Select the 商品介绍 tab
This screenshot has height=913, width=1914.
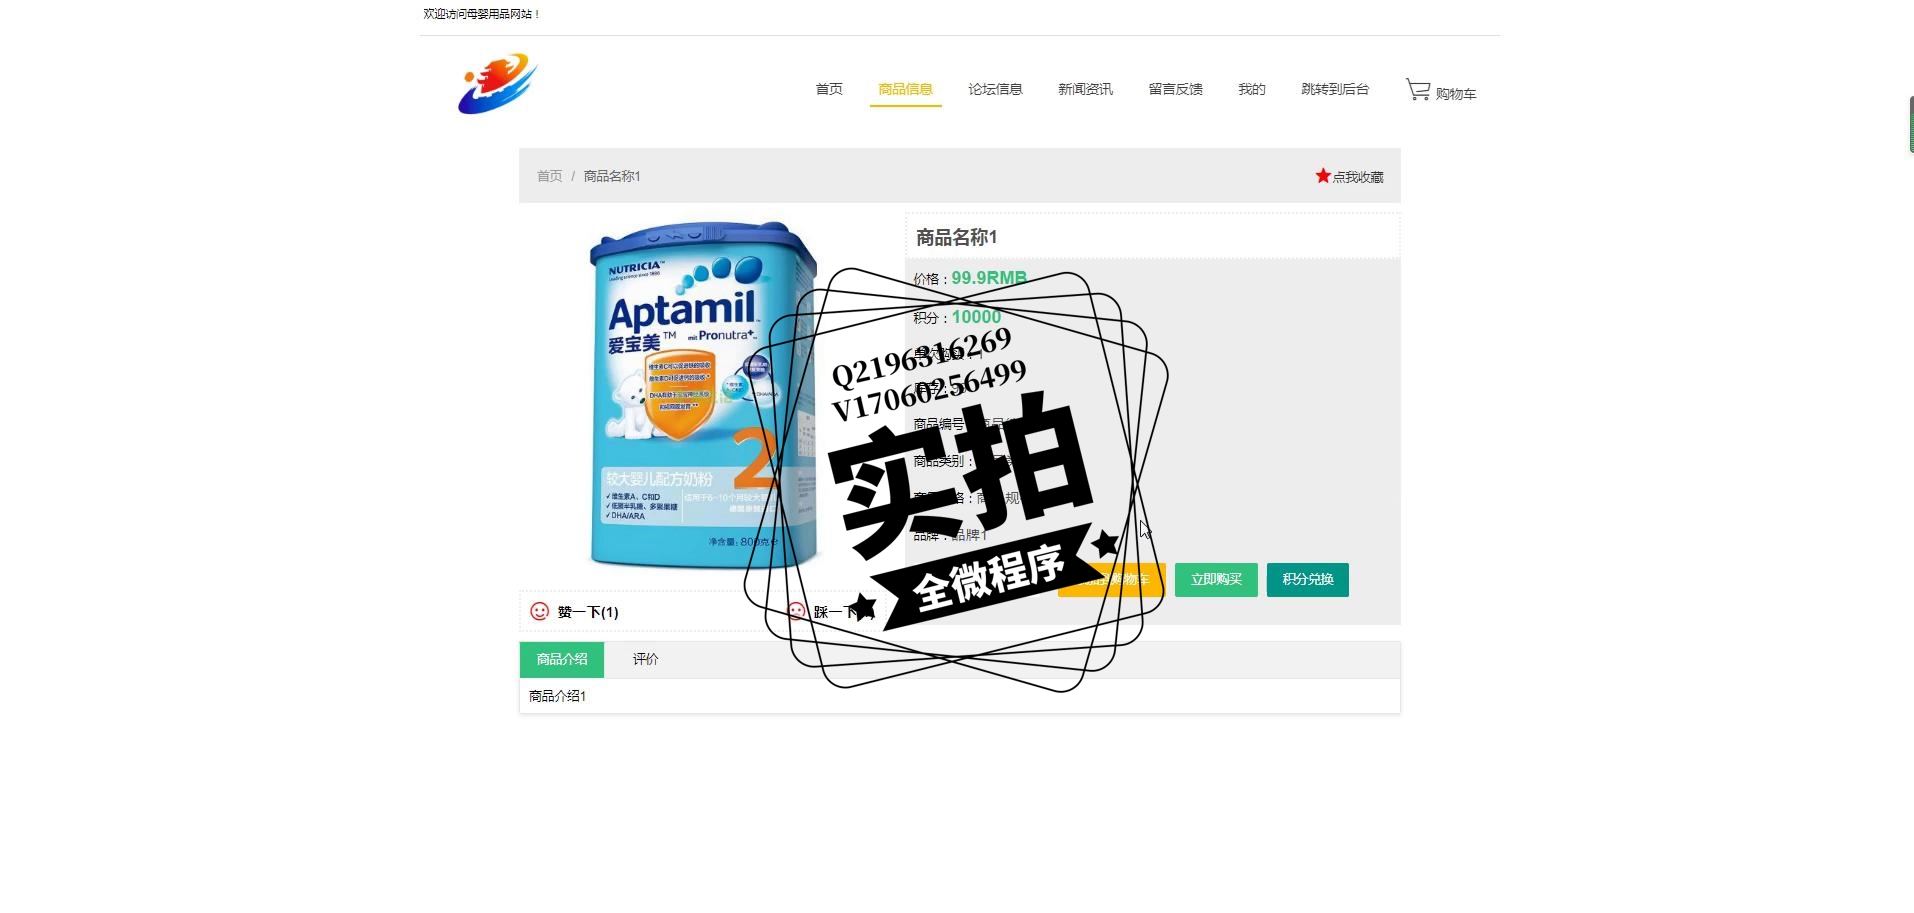(x=562, y=660)
